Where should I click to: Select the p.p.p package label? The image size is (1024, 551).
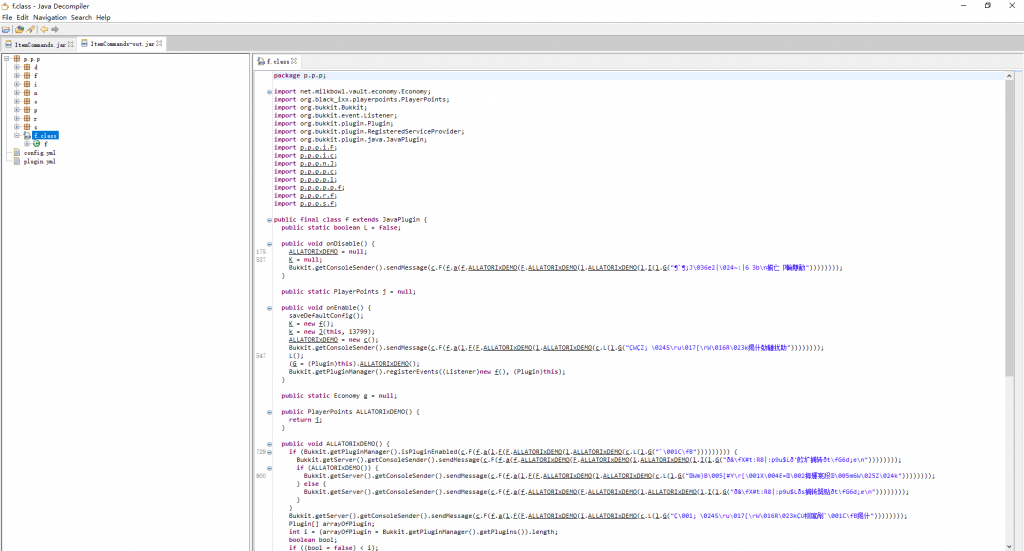click(32, 59)
